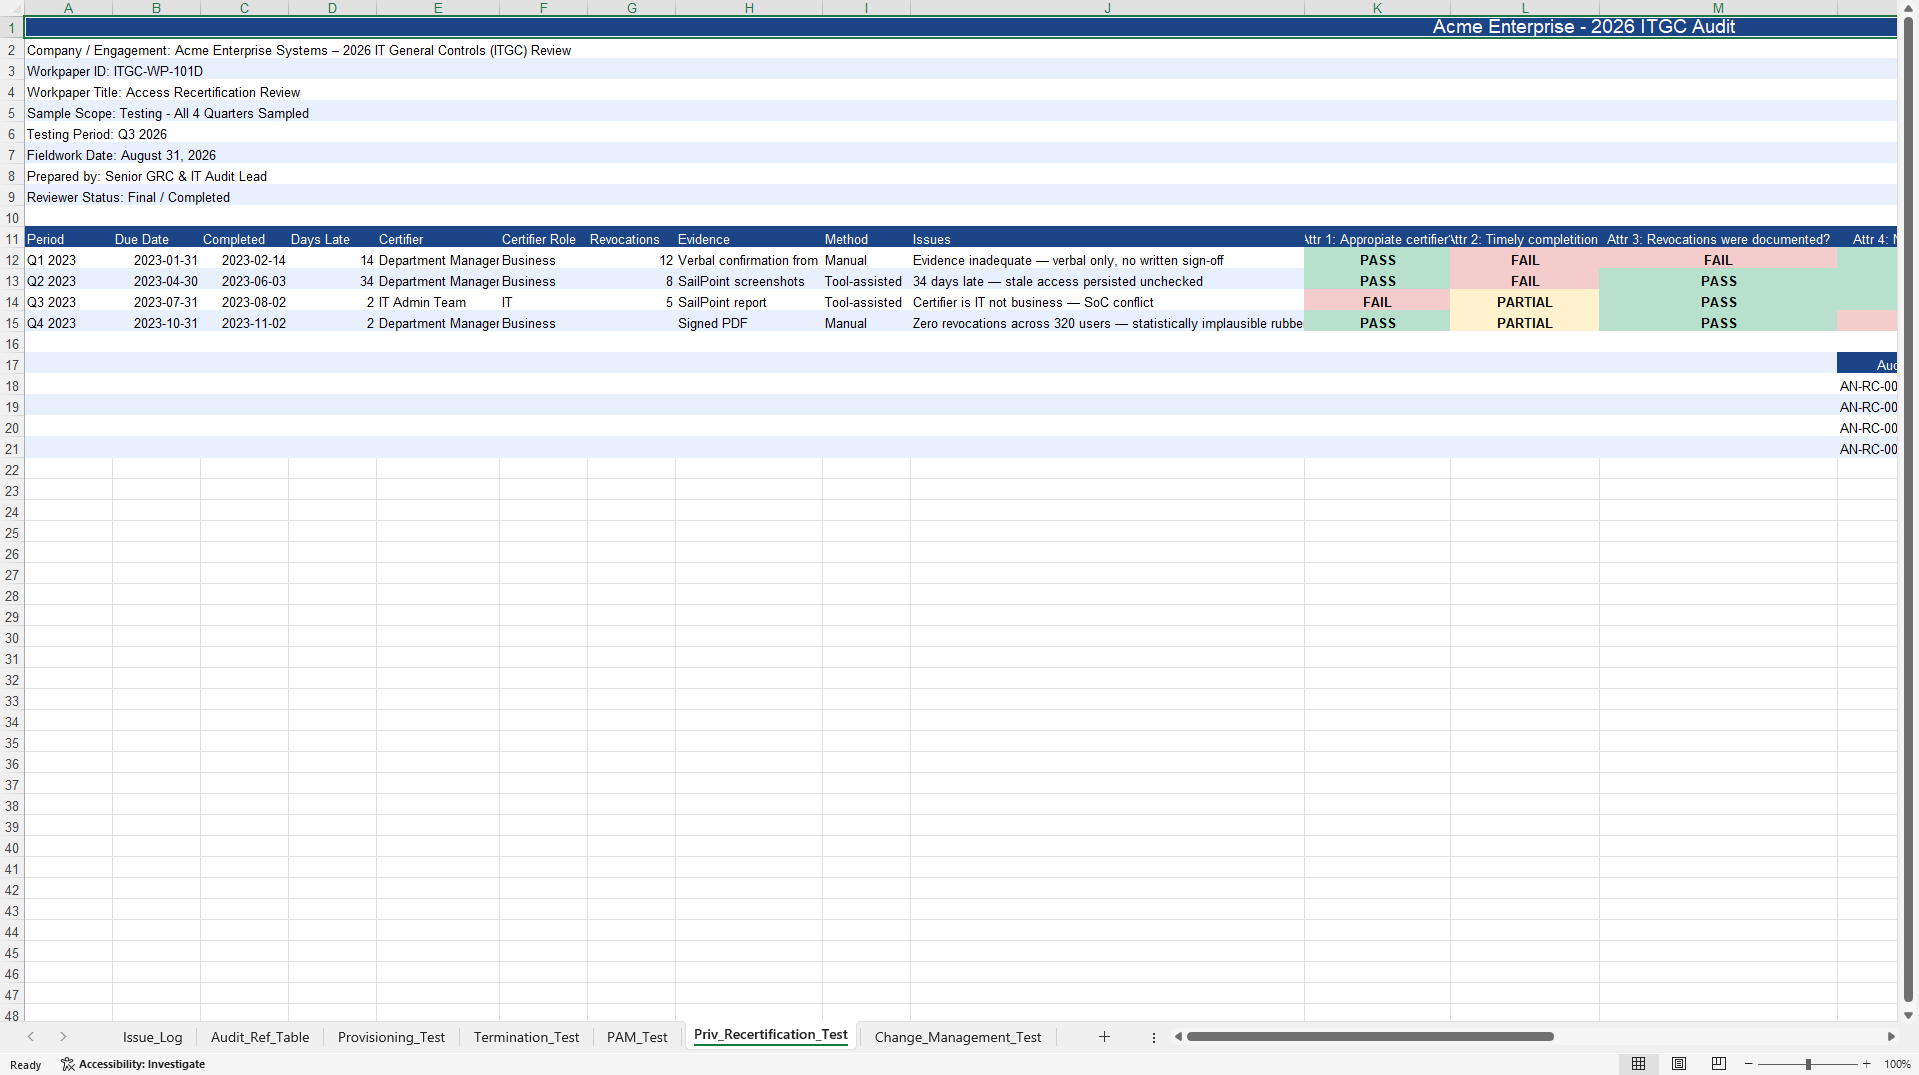Go to next sheet tab arrow
The height and width of the screenshot is (1075, 1919).
[x=63, y=1037]
